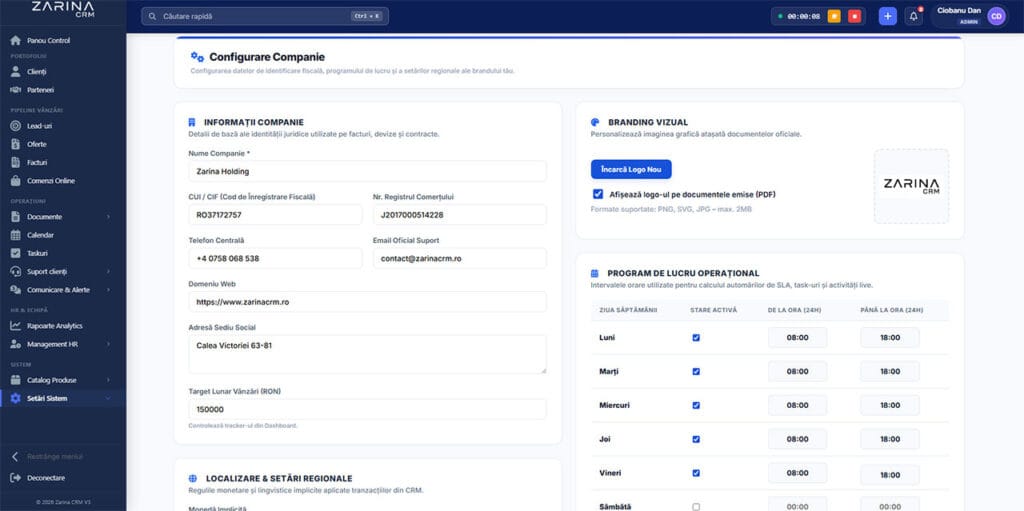This screenshot has height=511, width=1024.
Task: Click the Adresă Sediu Social textarea
Action: (x=368, y=355)
